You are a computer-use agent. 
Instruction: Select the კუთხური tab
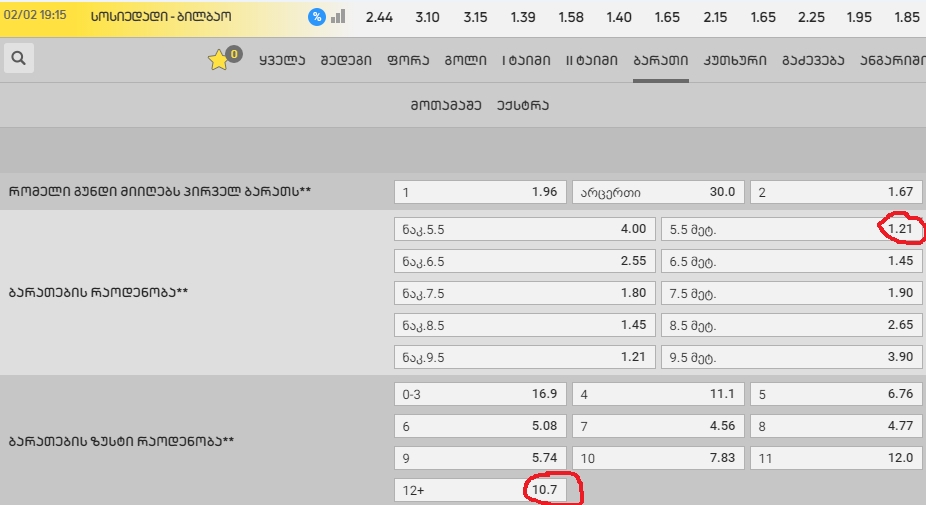[x=735, y=60]
